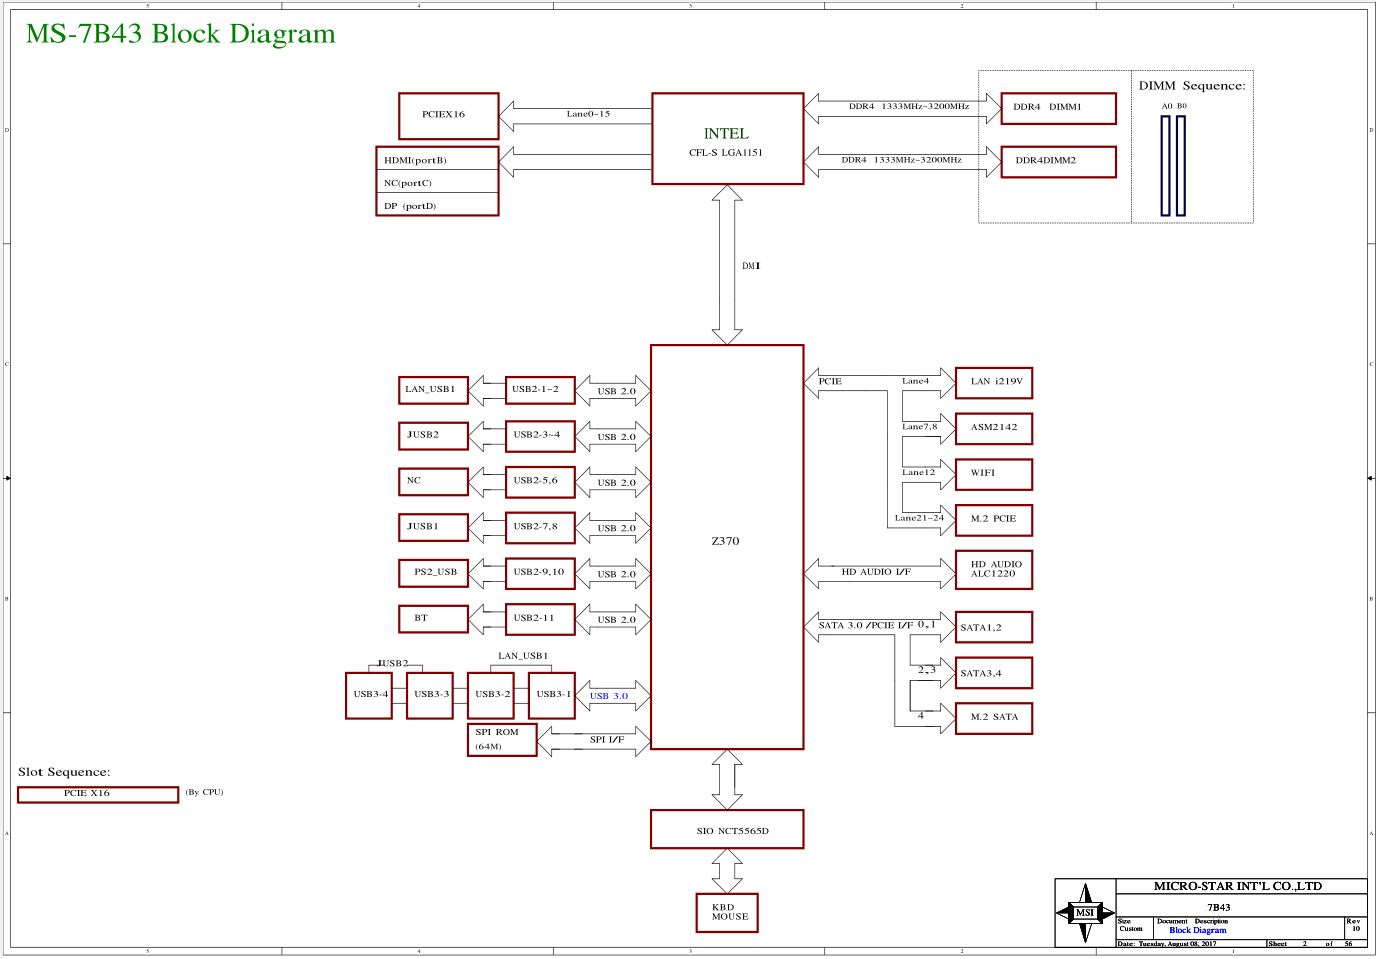The image size is (1376, 959).
Task: Click the Lane7,8 label
Action: [x=920, y=427]
